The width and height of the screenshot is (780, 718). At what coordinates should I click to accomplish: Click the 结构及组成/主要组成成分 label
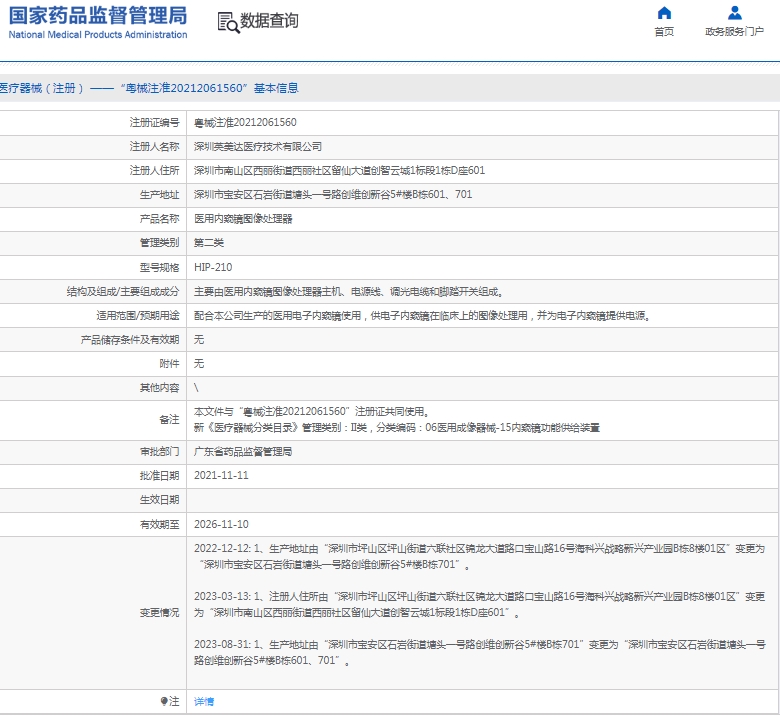pos(123,292)
